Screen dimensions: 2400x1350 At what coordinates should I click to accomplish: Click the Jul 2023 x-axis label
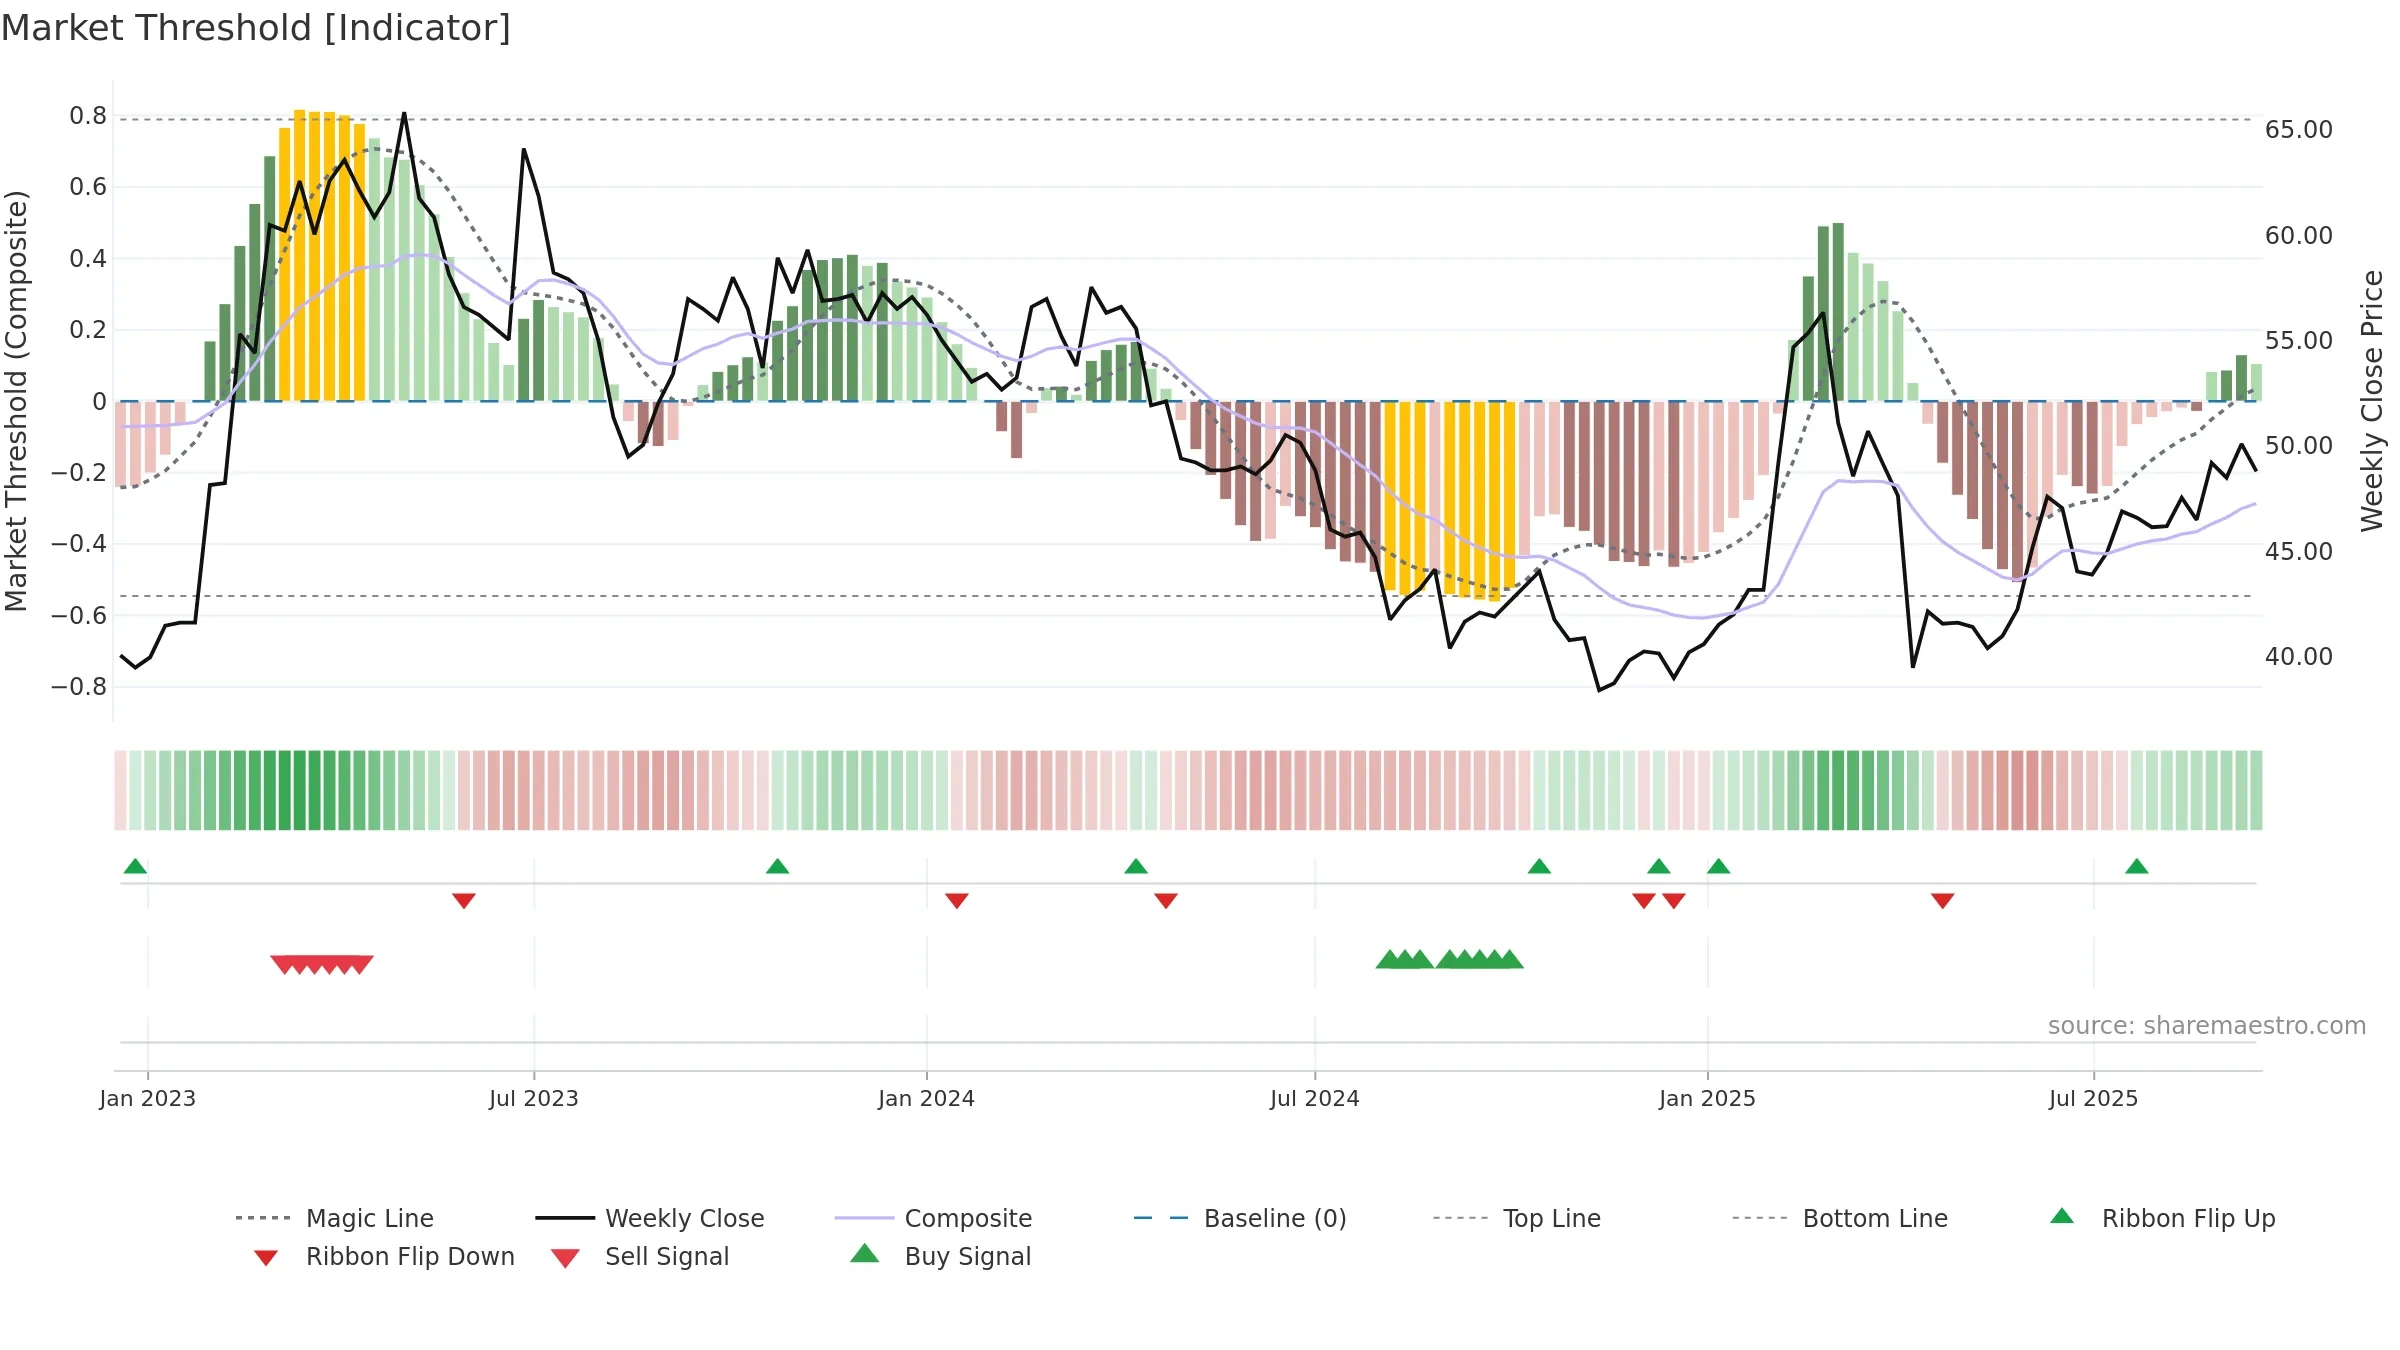(x=534, y=1098)
